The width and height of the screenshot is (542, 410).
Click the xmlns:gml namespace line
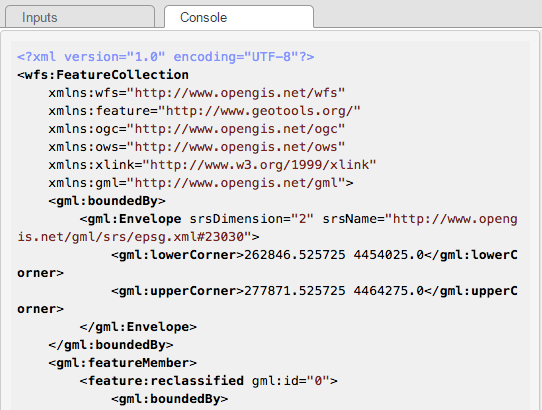pos(201,183)
